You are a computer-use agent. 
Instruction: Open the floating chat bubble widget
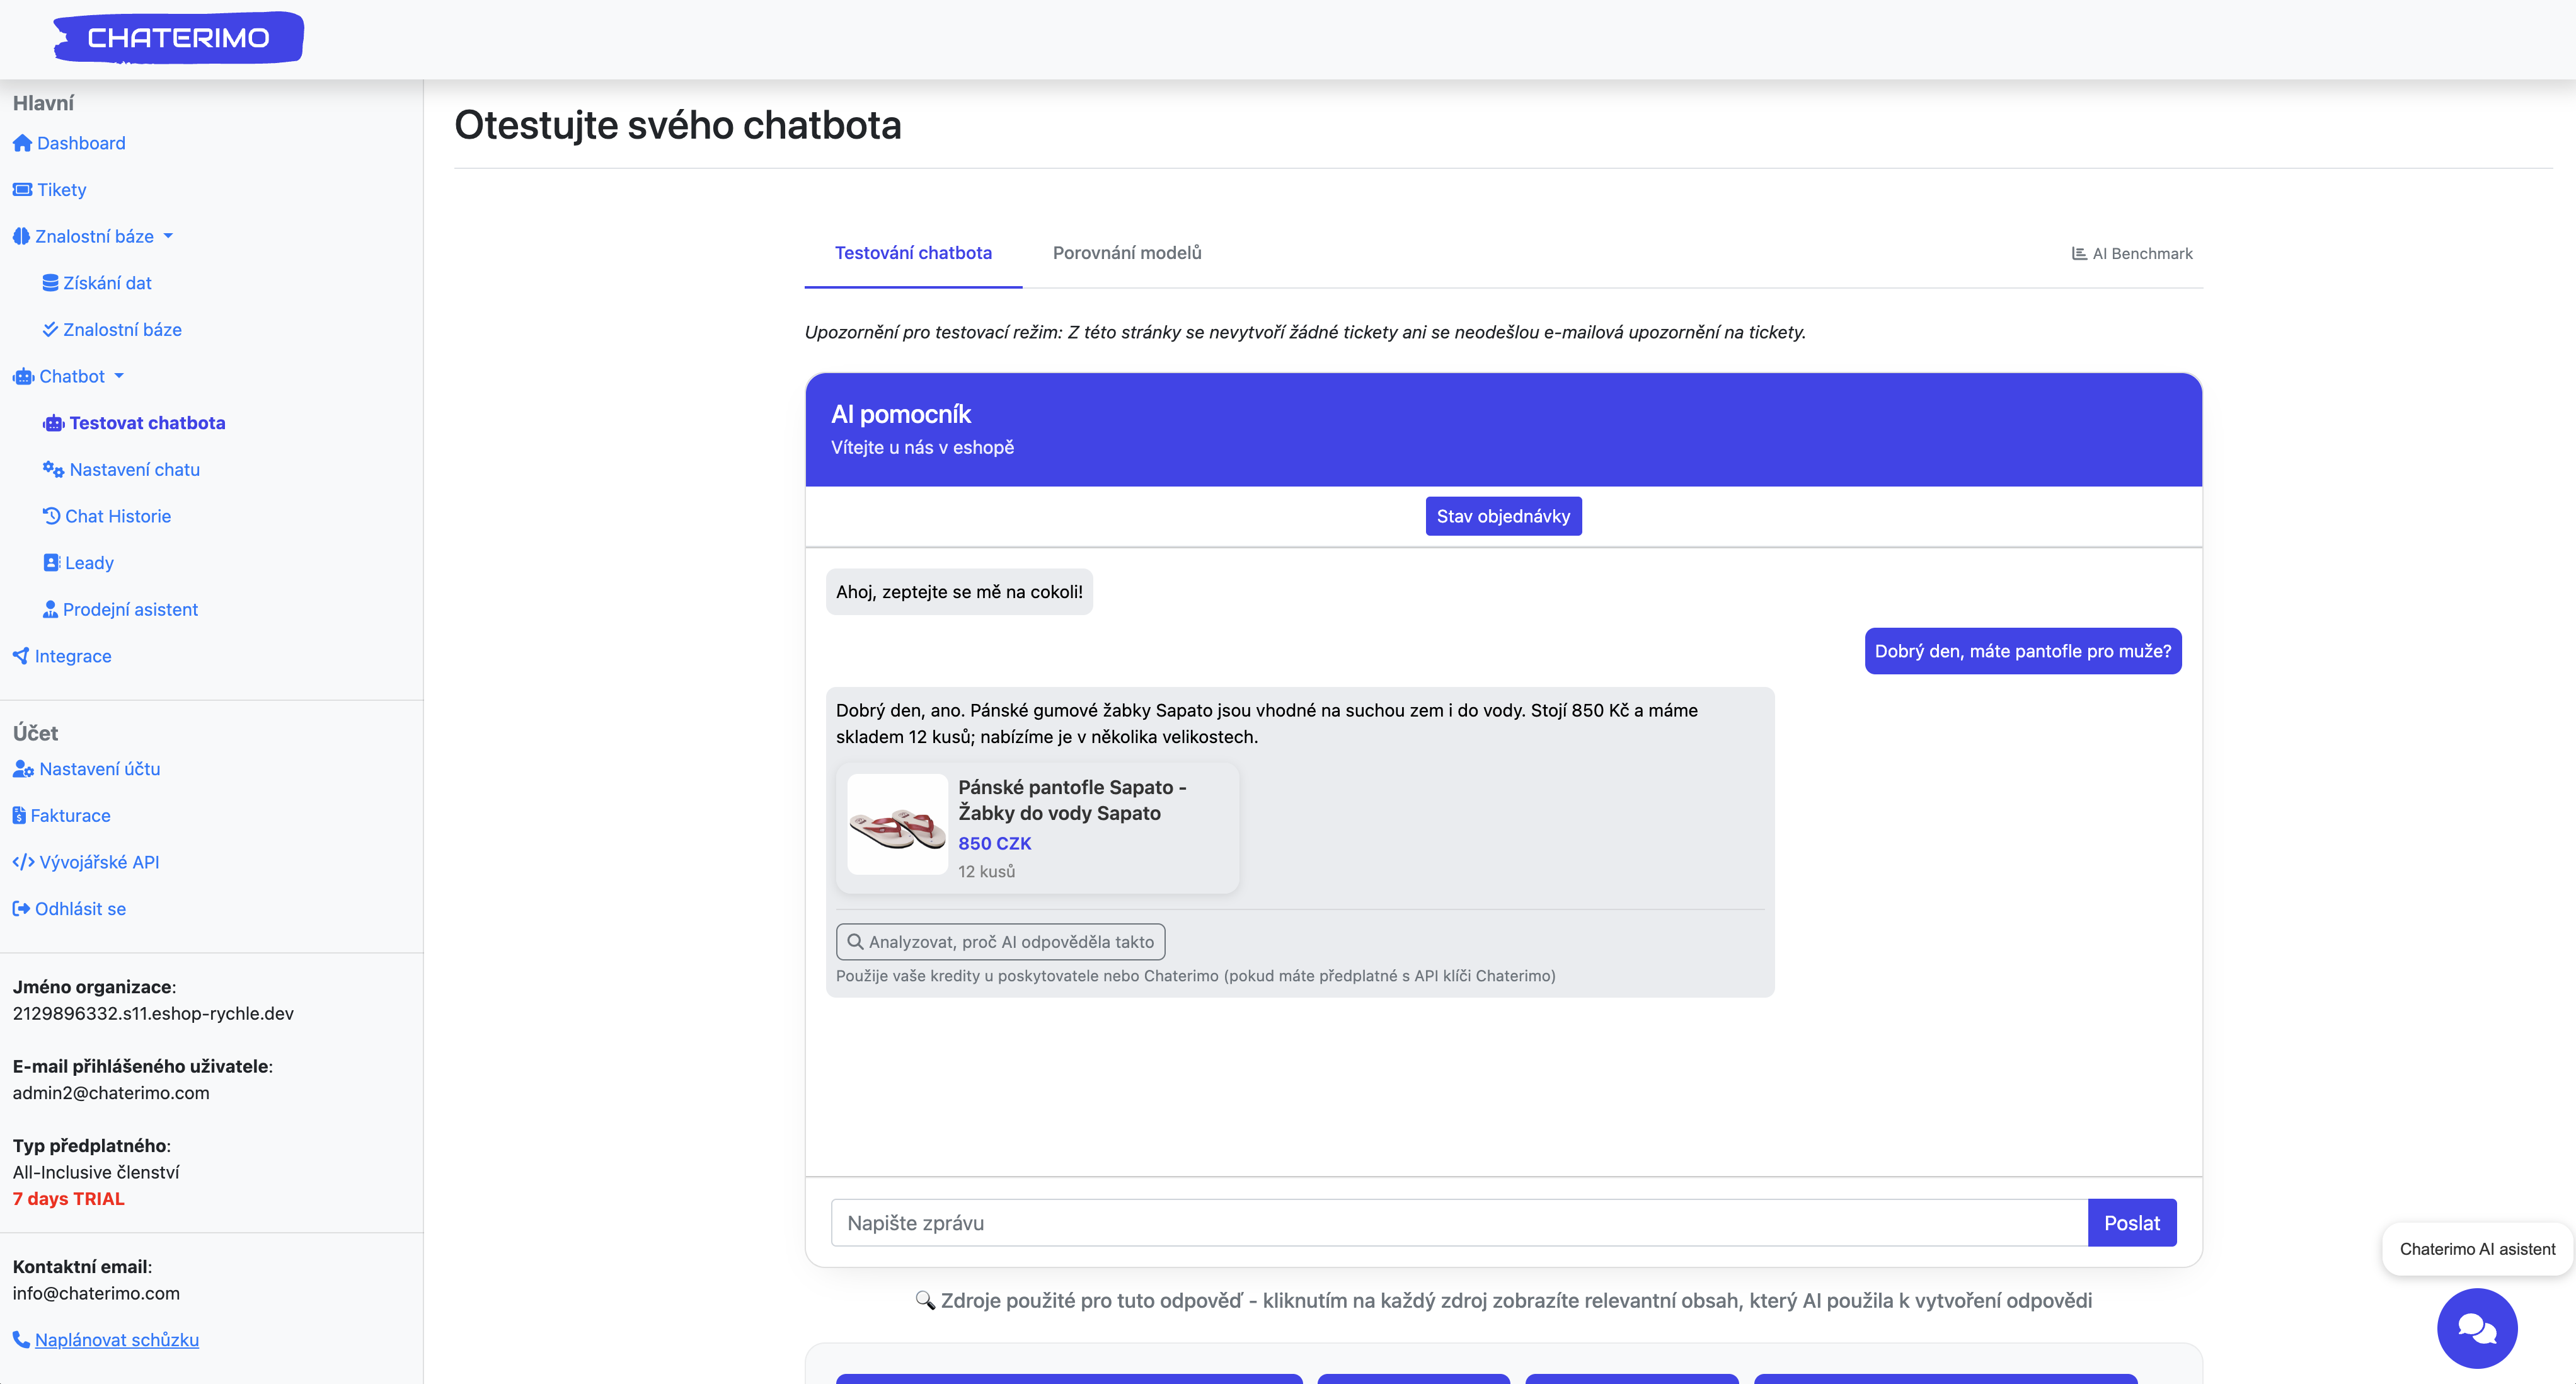(2477, 1328)
